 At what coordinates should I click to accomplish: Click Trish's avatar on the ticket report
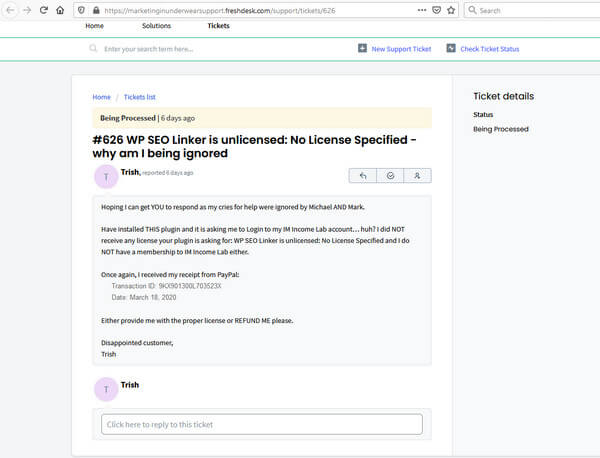tap(106, 177)
